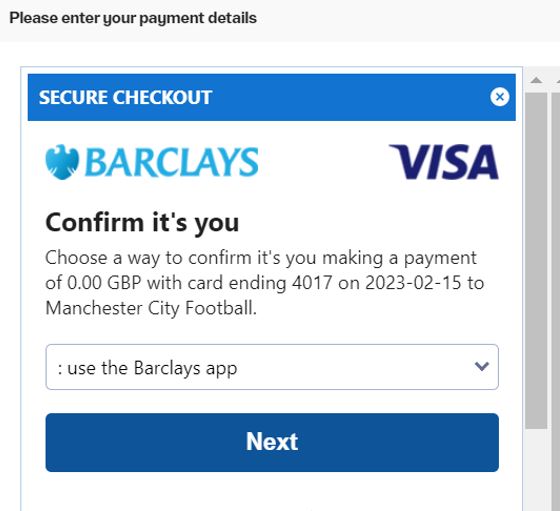560x511 pixels.
Task: Click the dropdown chevron arrow
Action: coord(481,366)
